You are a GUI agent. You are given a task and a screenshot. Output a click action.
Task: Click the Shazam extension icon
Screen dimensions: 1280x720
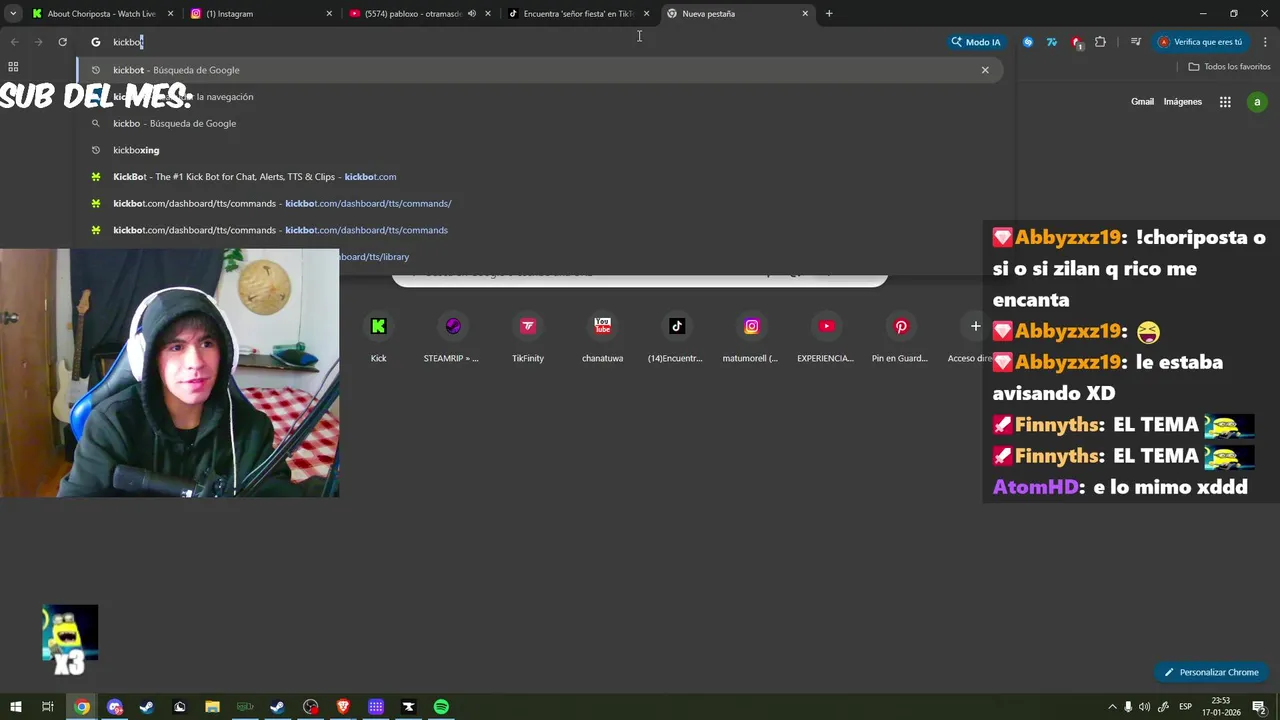(x=1028, y=42)
